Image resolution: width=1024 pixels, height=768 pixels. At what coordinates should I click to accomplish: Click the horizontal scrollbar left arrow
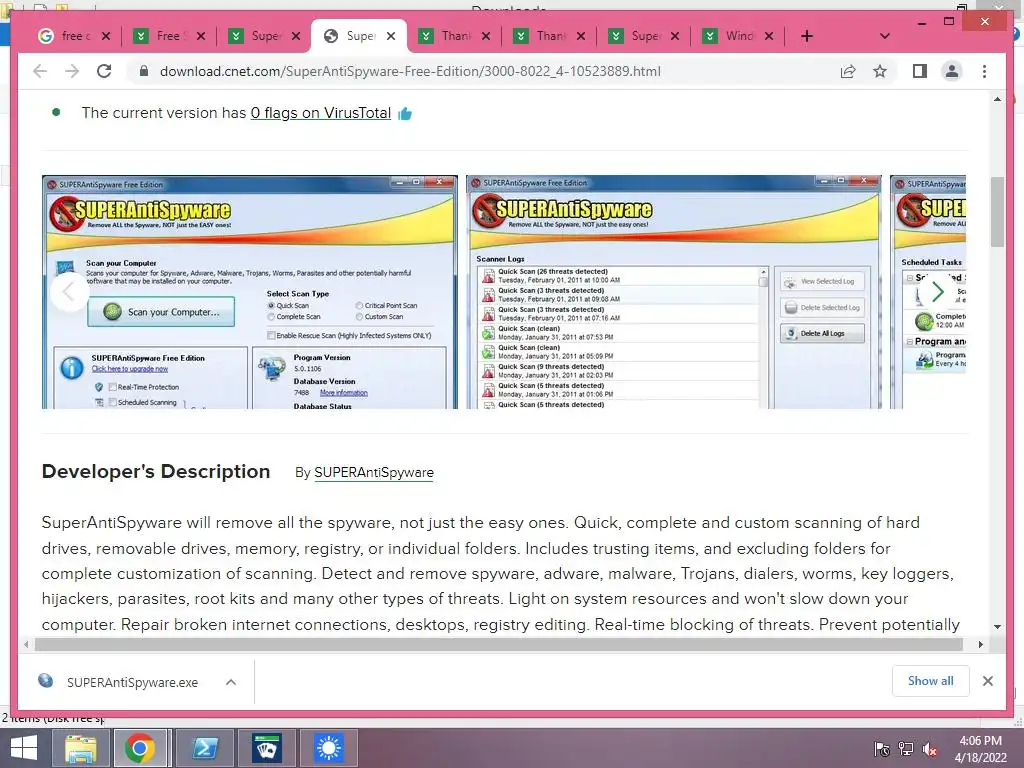point(26,645)
